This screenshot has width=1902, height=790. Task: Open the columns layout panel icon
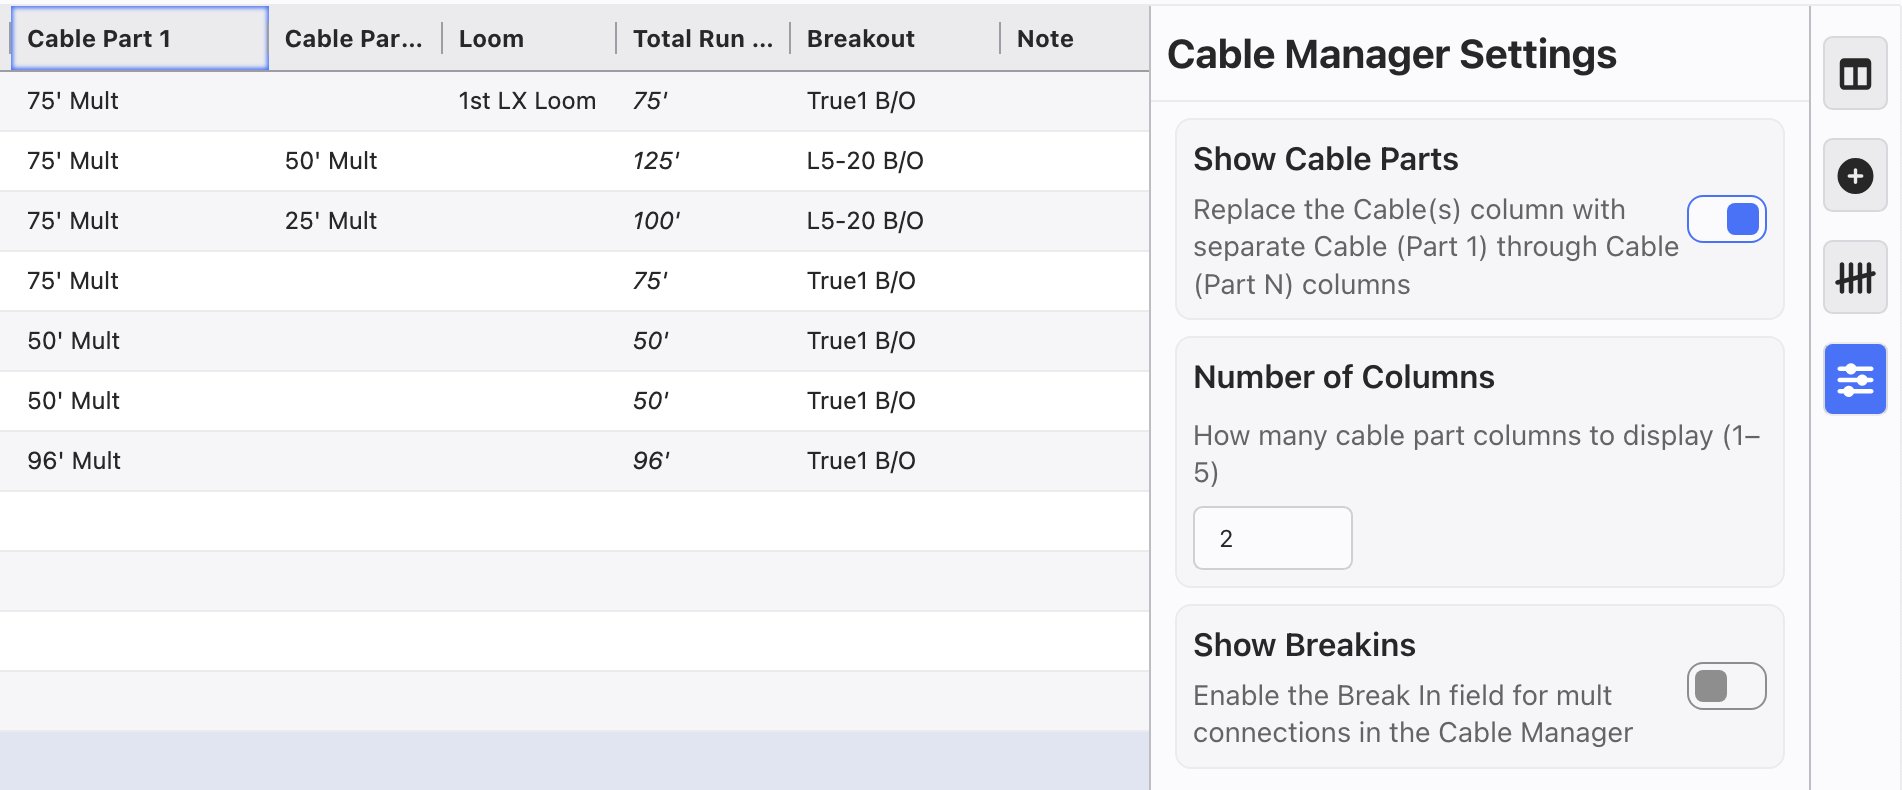1854,74
